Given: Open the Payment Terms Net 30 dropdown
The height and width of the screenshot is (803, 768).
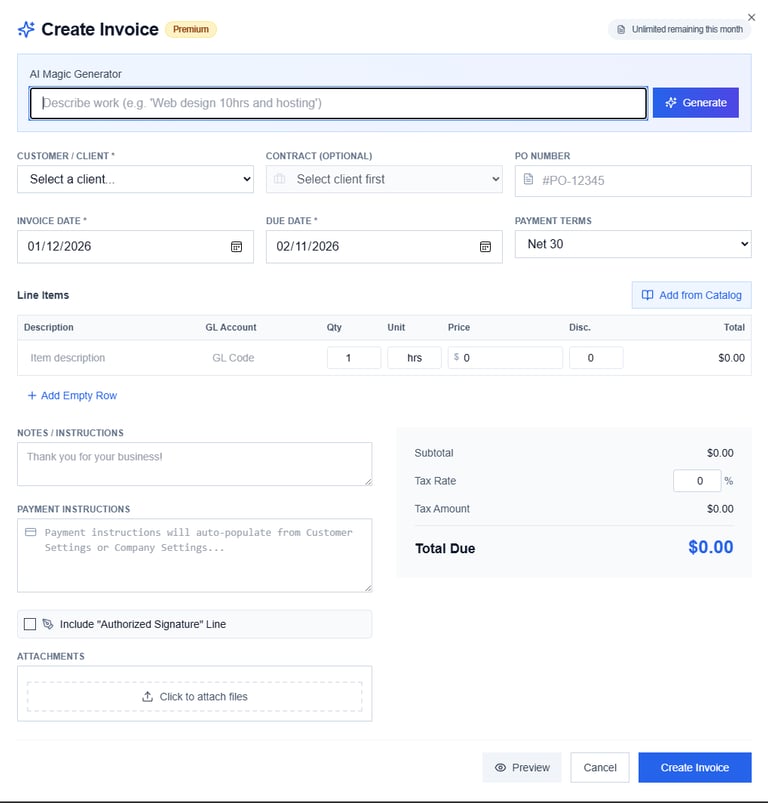Looking at the screenshot, I should pos(632,244).
